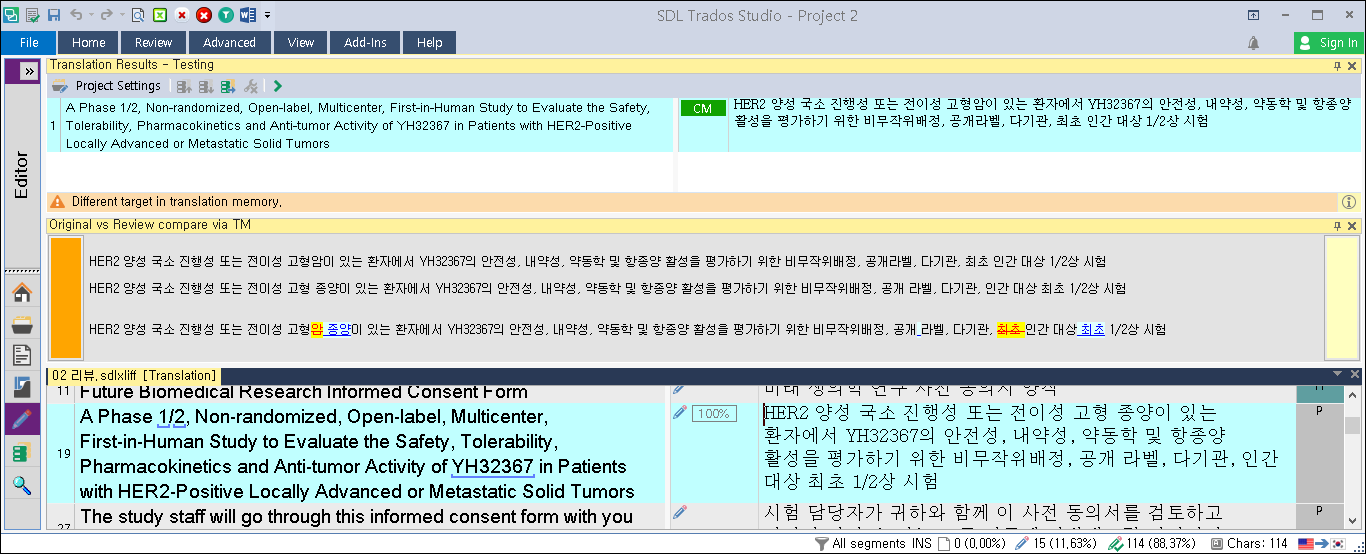Open Project Settings in Translation Results

tap(106, 86)
